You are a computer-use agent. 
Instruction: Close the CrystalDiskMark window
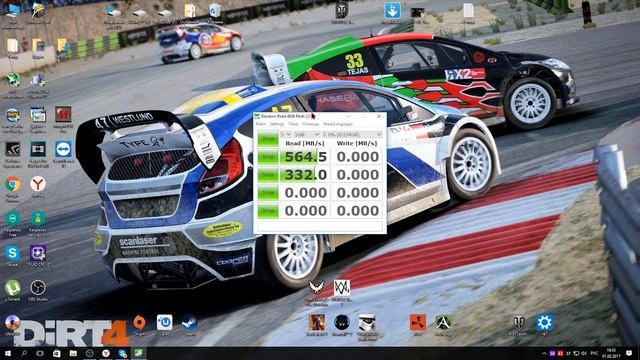pos(379,116)
